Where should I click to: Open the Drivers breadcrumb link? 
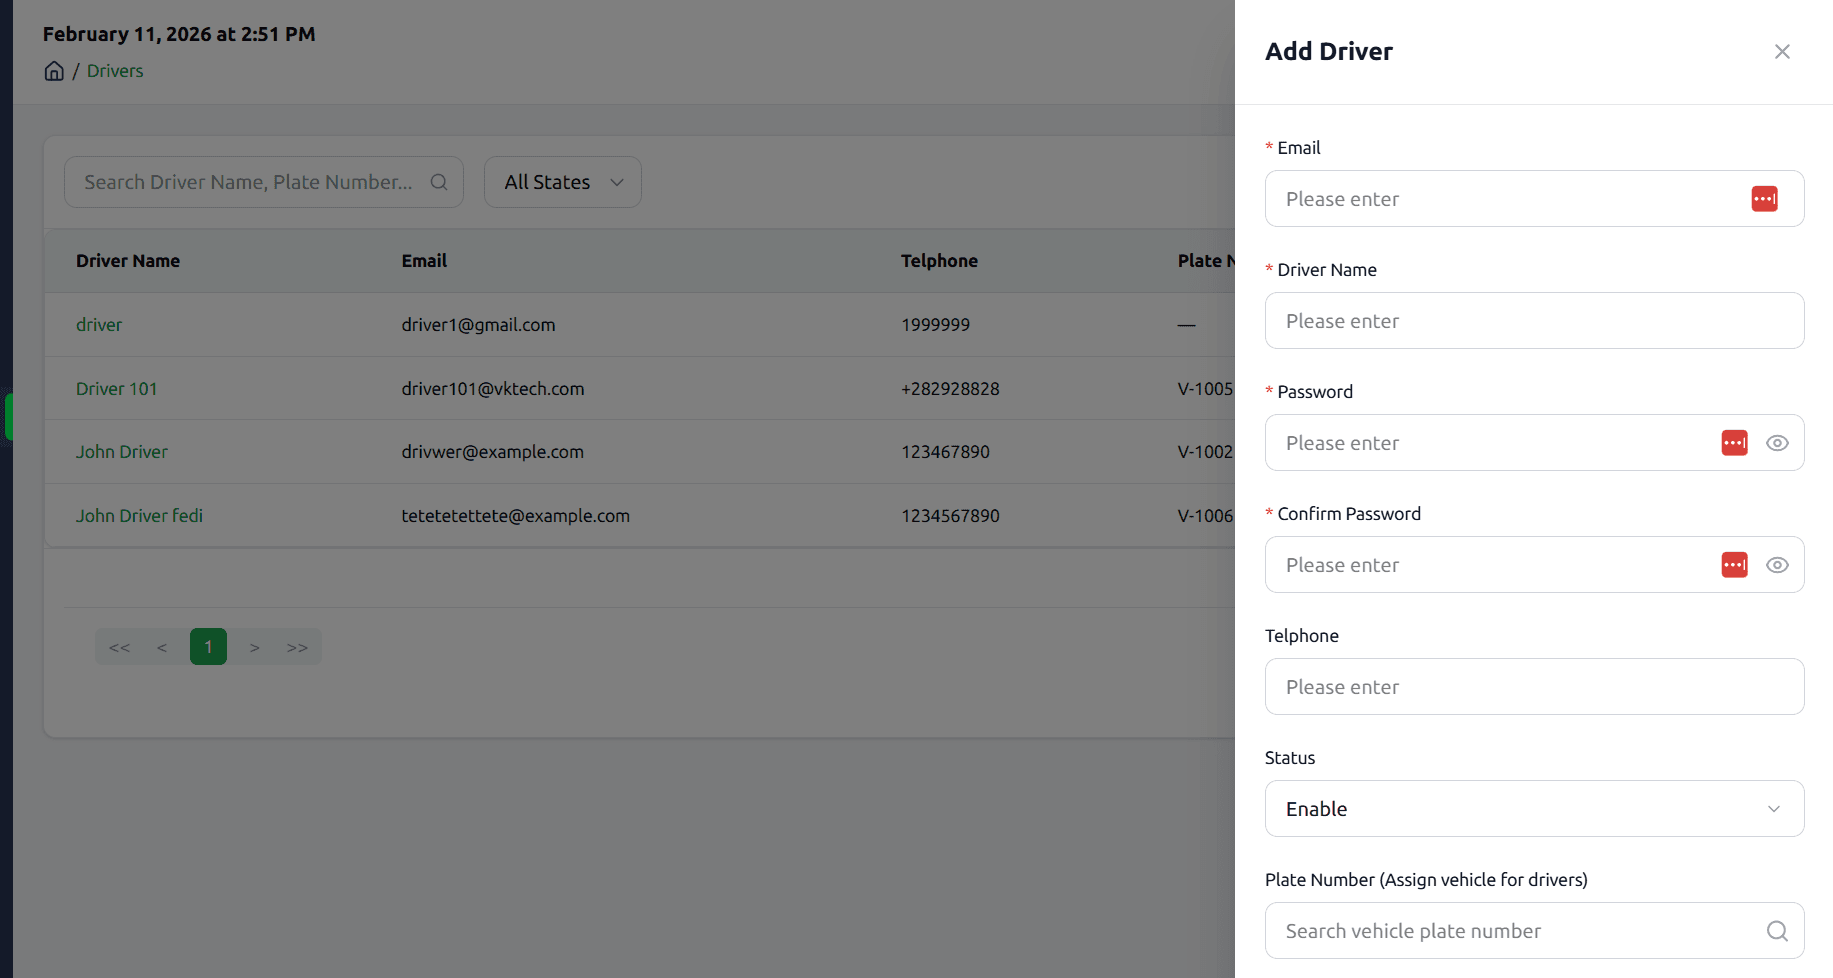click(115, 71)
